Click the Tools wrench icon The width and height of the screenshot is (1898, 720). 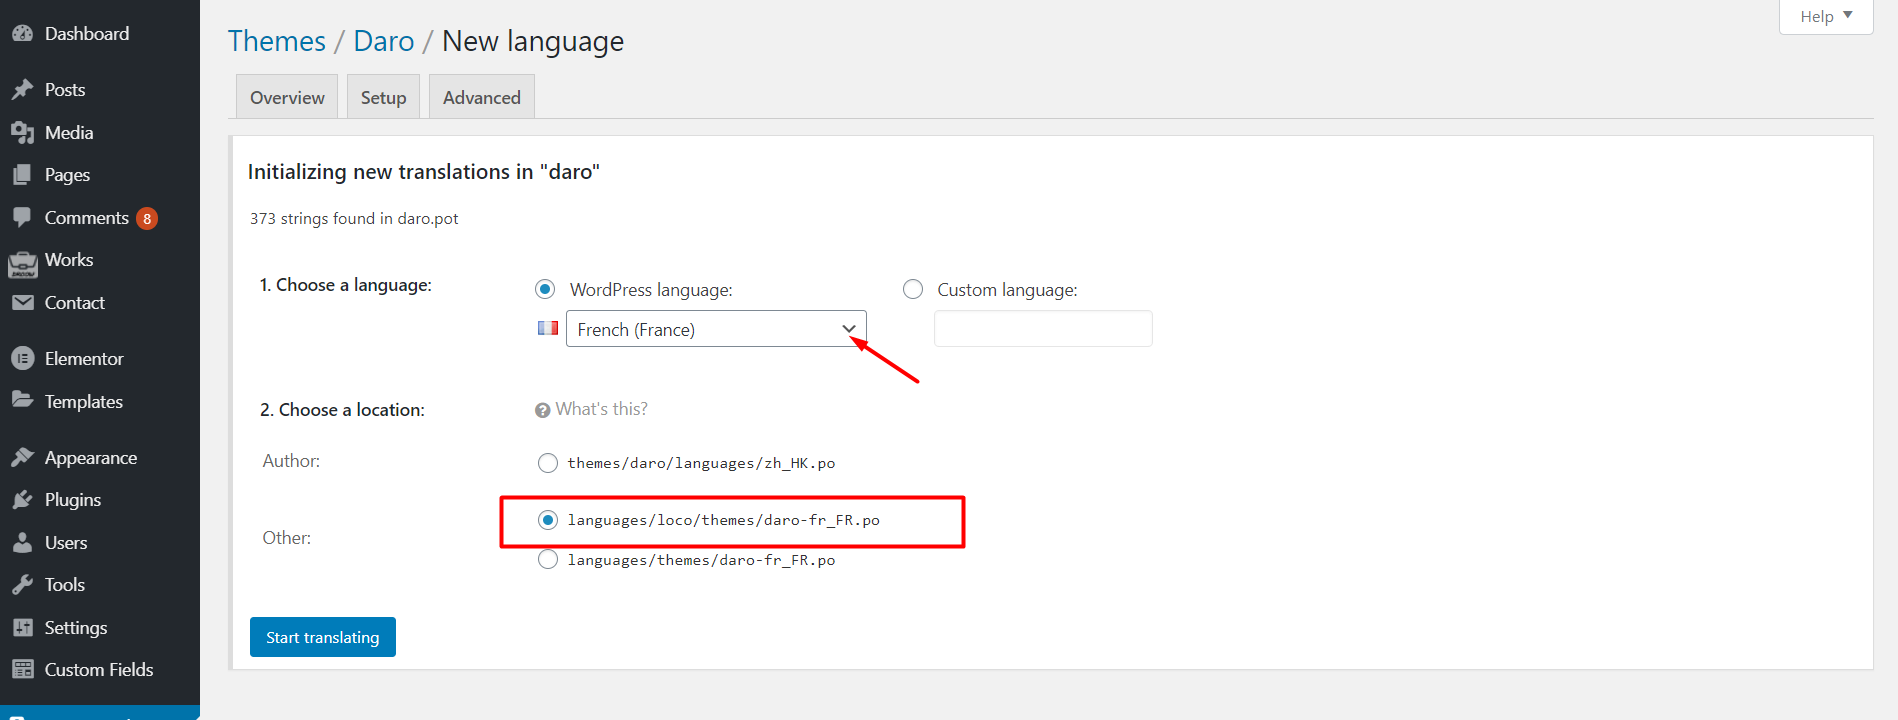(x=22, y=585)
